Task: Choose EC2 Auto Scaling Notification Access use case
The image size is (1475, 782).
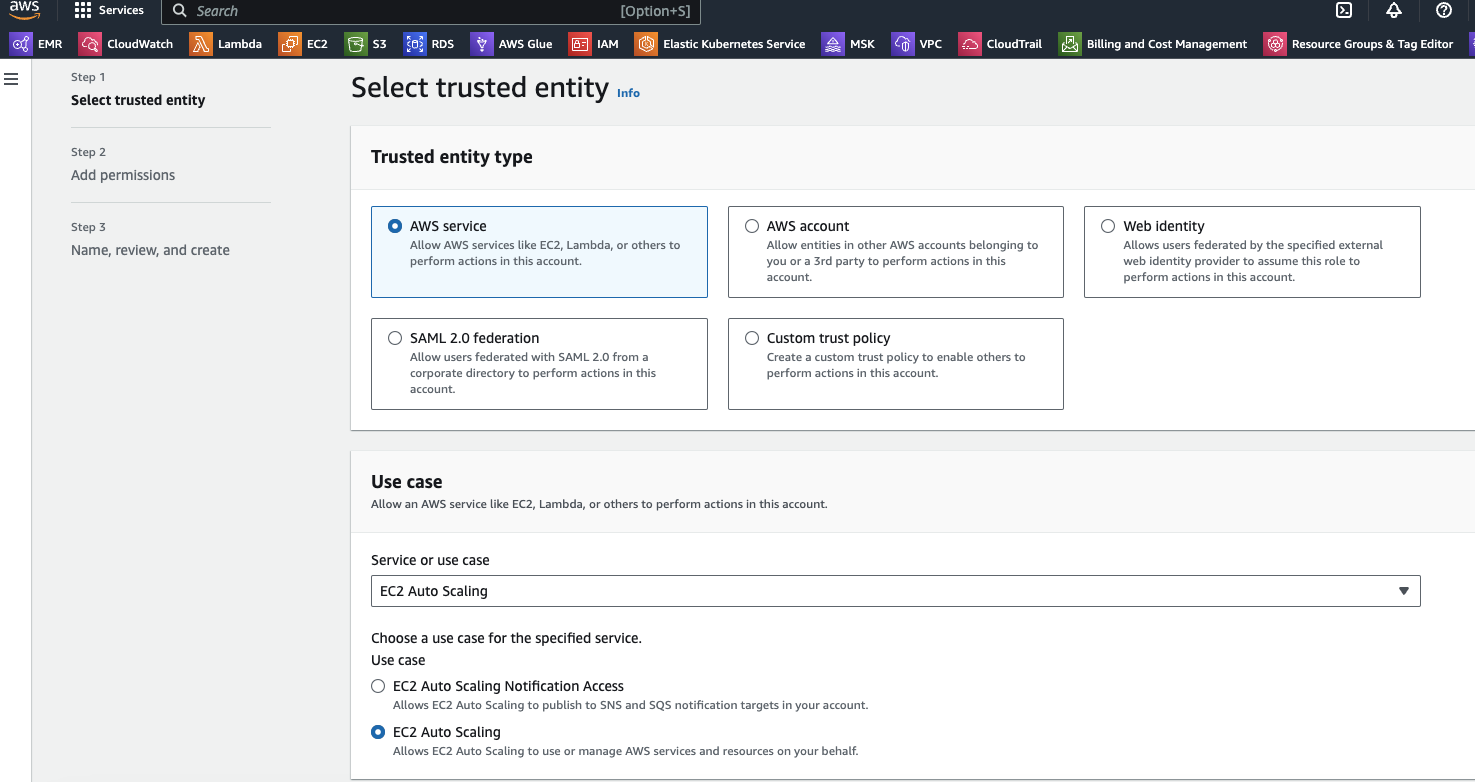Action: point(378,686)
